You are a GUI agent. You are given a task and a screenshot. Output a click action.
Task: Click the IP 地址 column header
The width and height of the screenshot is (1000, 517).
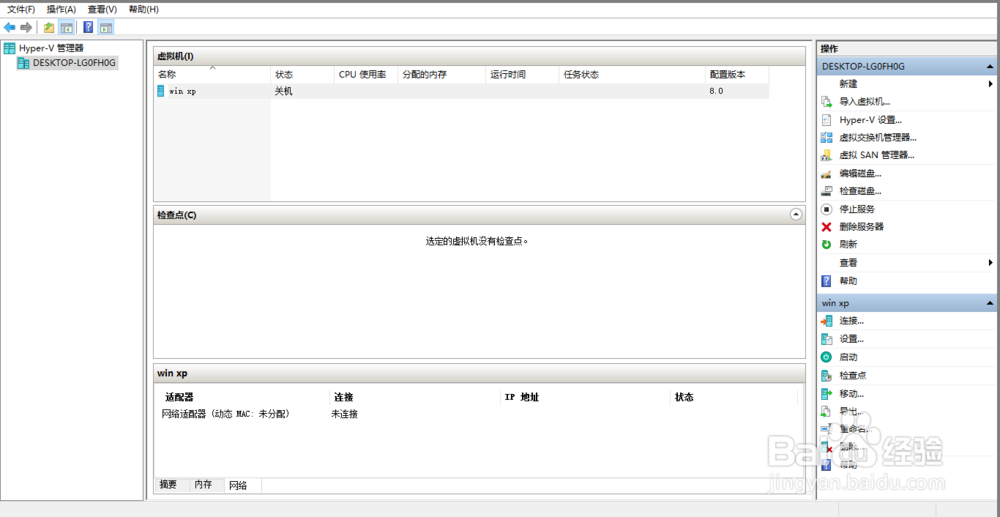pyautogui.click(x=522, y=397)
